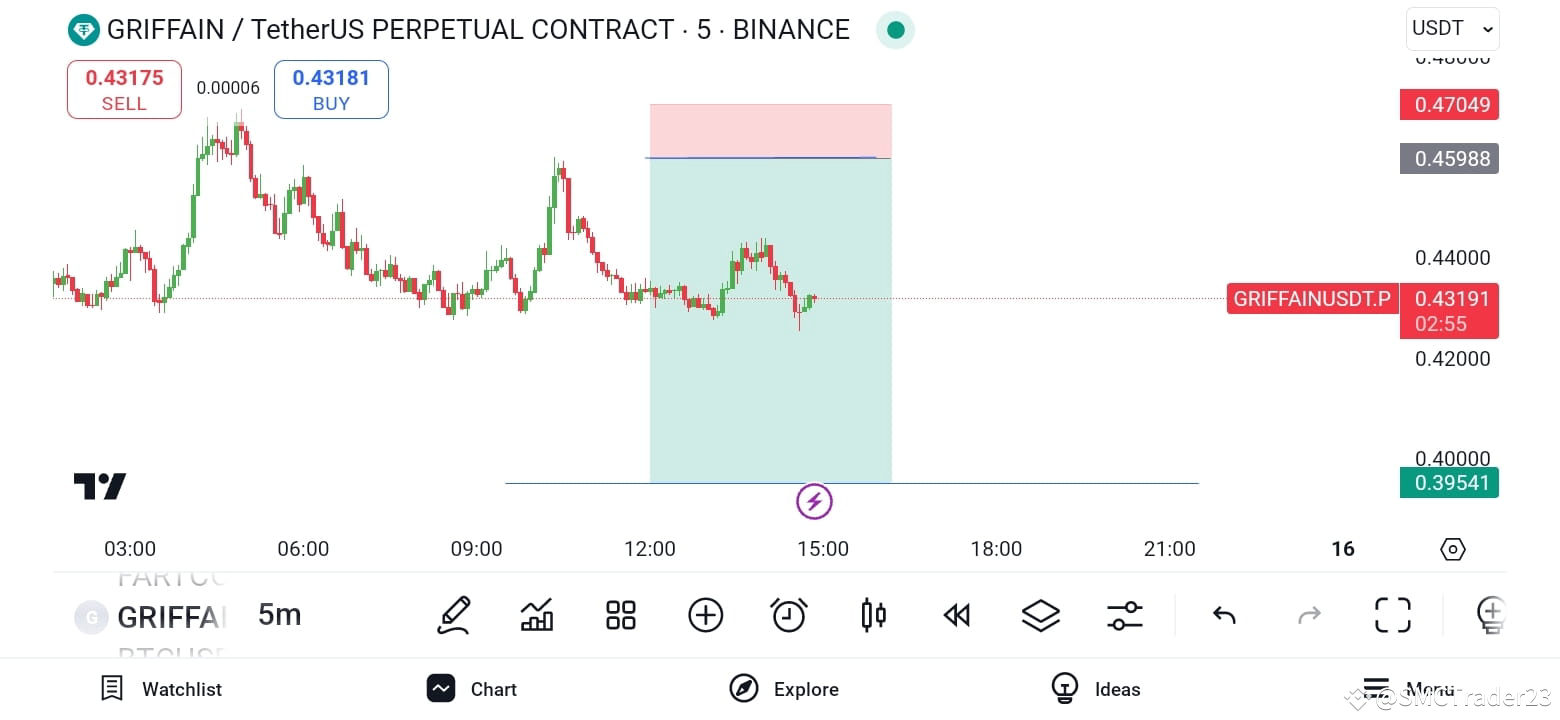The width and height of the screenshot is (1560, 720).
Task: Create a new alert with the clock icon
Action: pyautogui.click(x=789, y=615)
